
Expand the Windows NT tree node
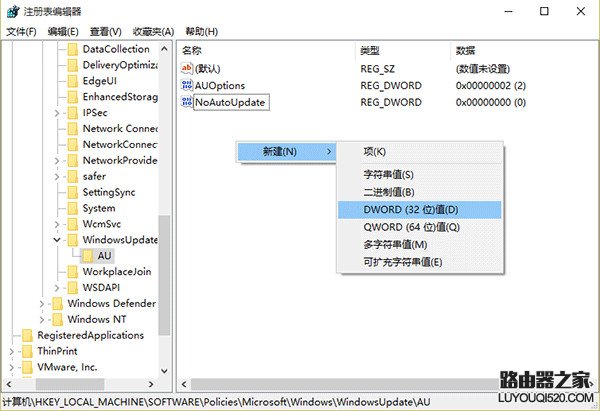point(42,320)
